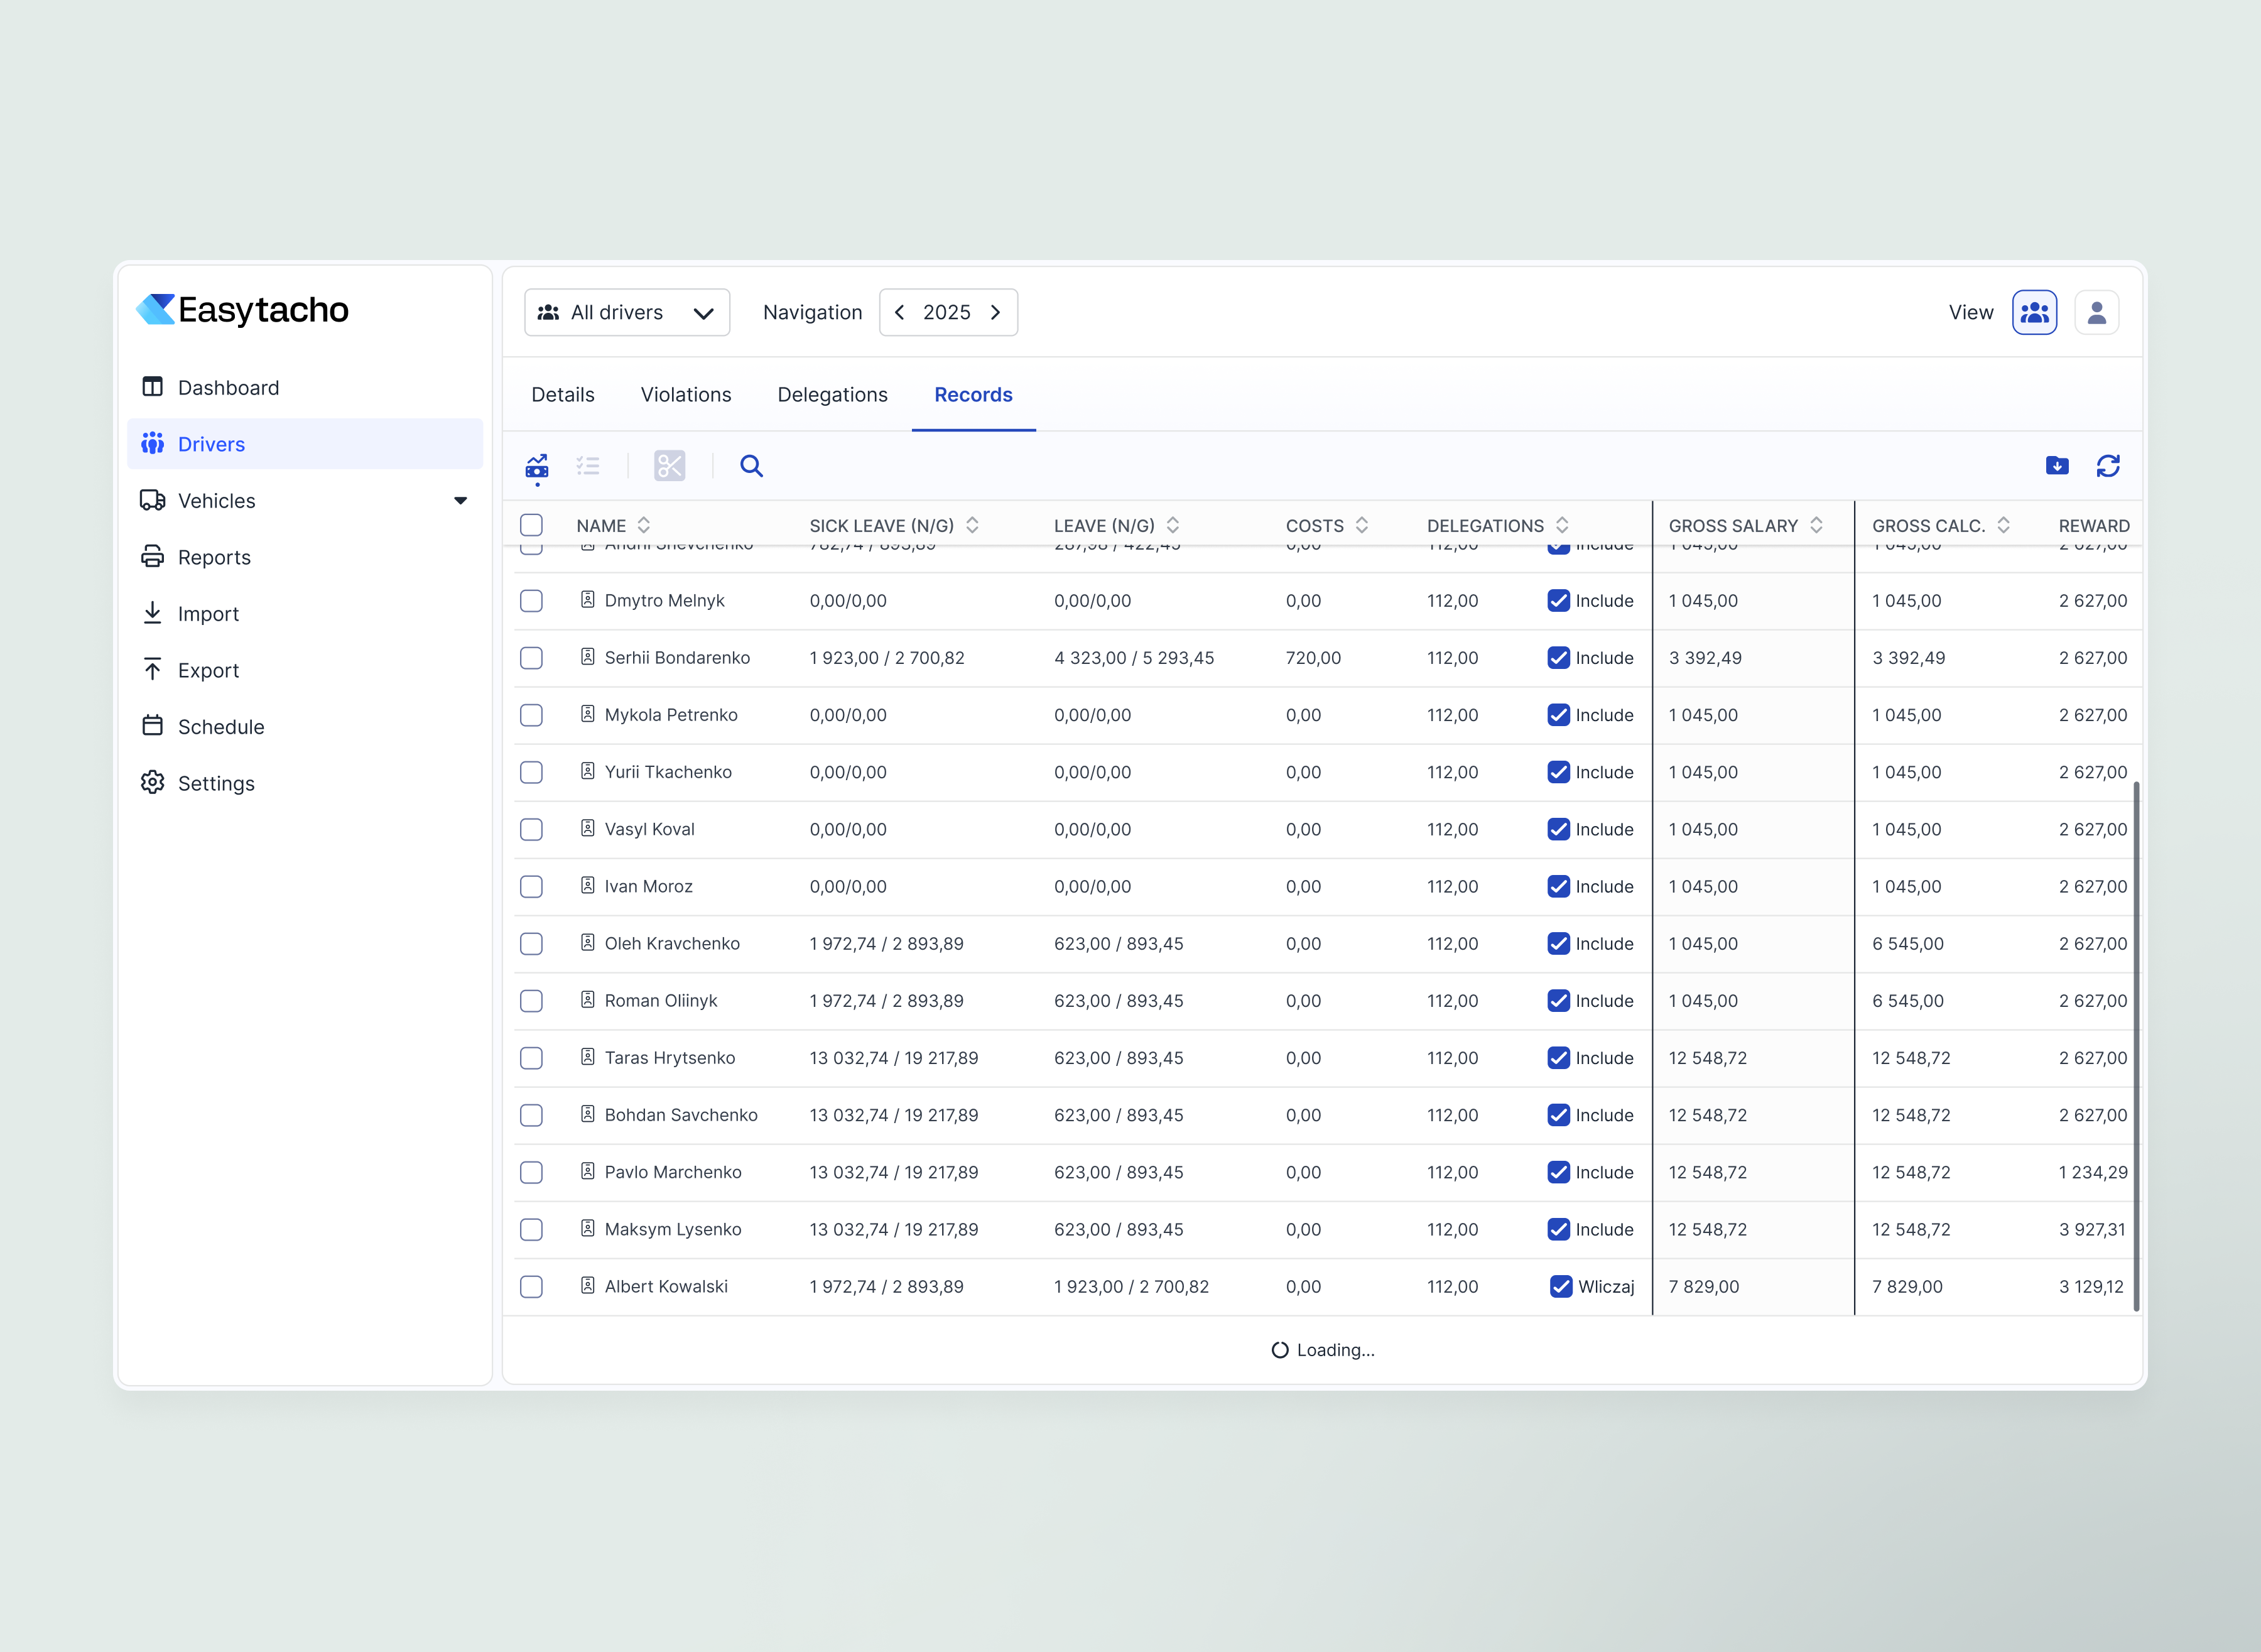Uncheck Wliczaj for Albert Kowalski

coord(1562,1287)
